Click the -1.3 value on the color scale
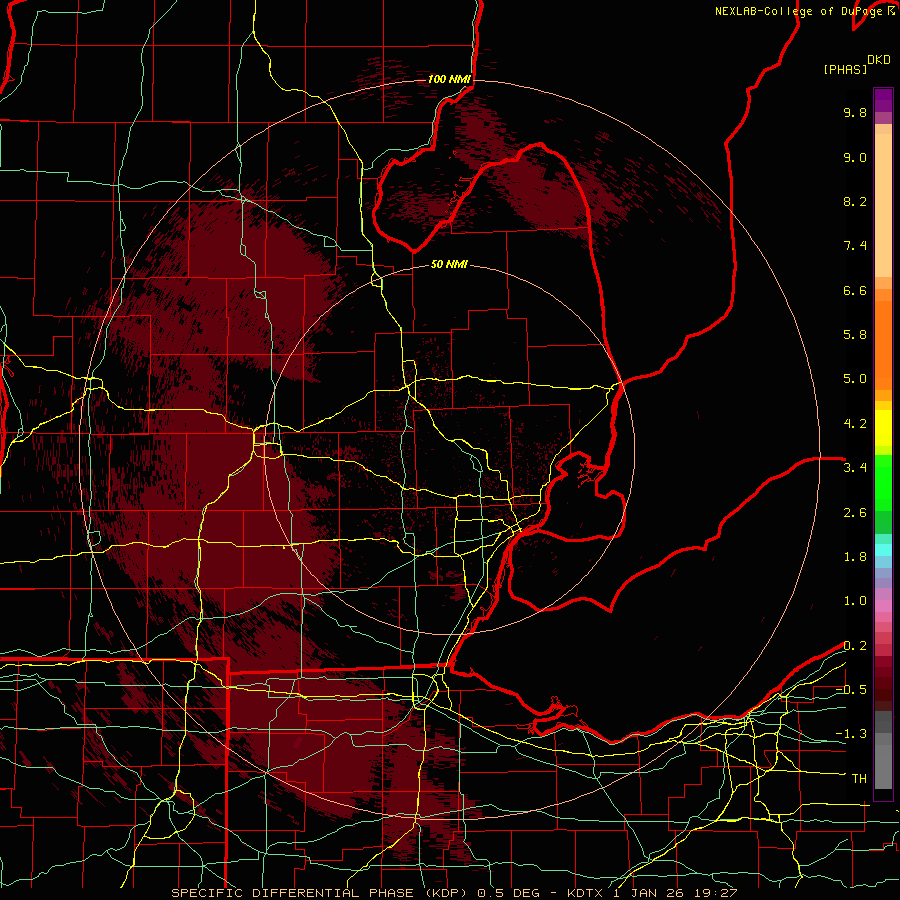This screenshot has height=900, width=900. point(851,734)
